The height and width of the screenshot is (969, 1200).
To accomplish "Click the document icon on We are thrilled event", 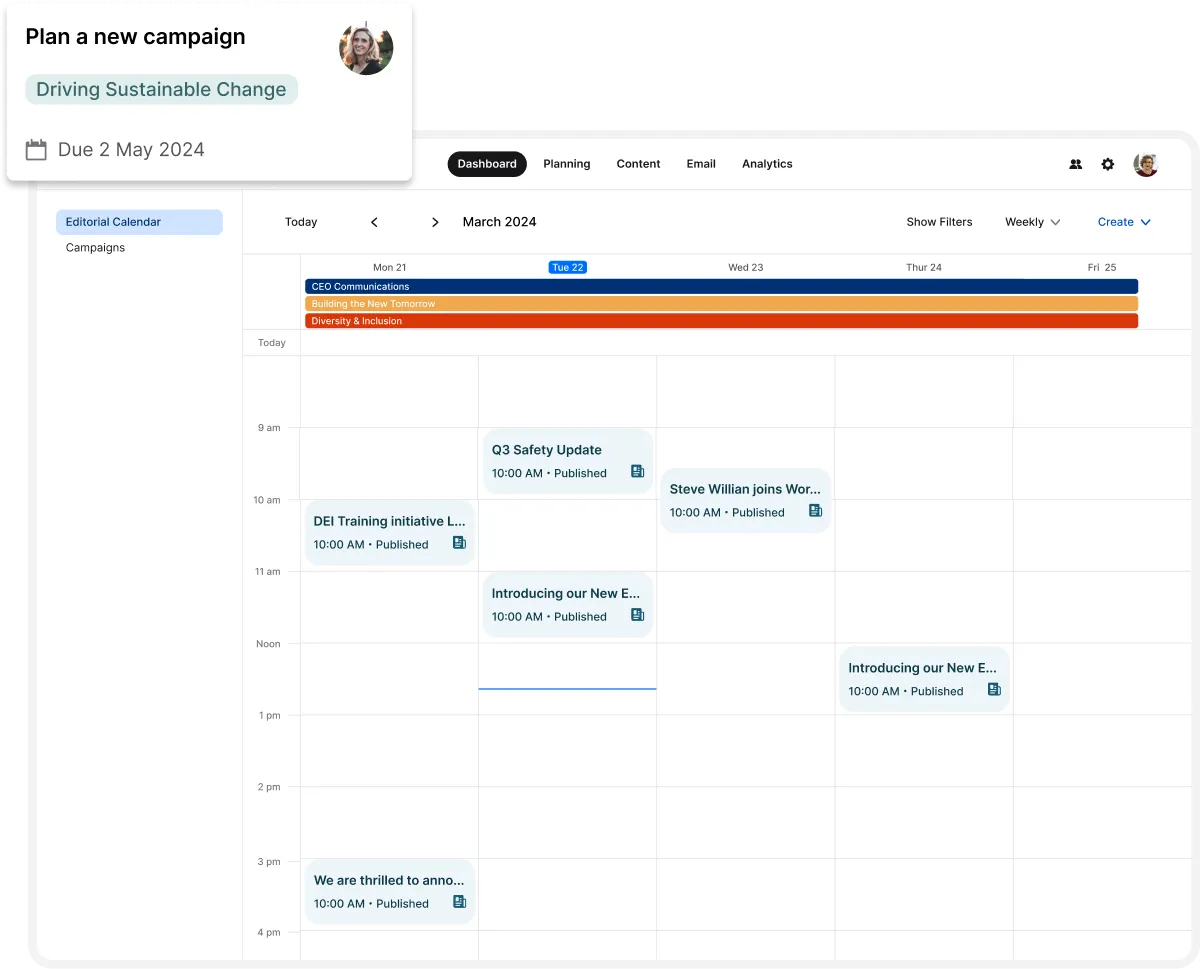I will tap(459, 901).
